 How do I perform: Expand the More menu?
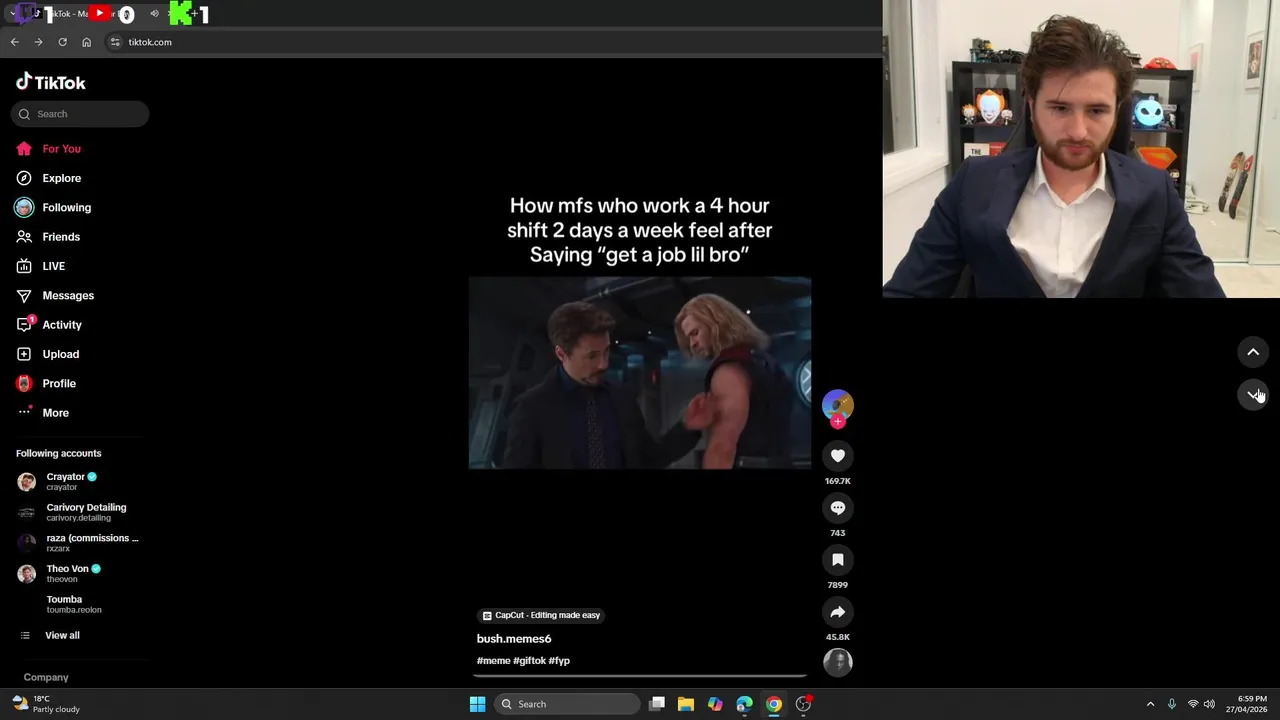click(x=55, y=413)
